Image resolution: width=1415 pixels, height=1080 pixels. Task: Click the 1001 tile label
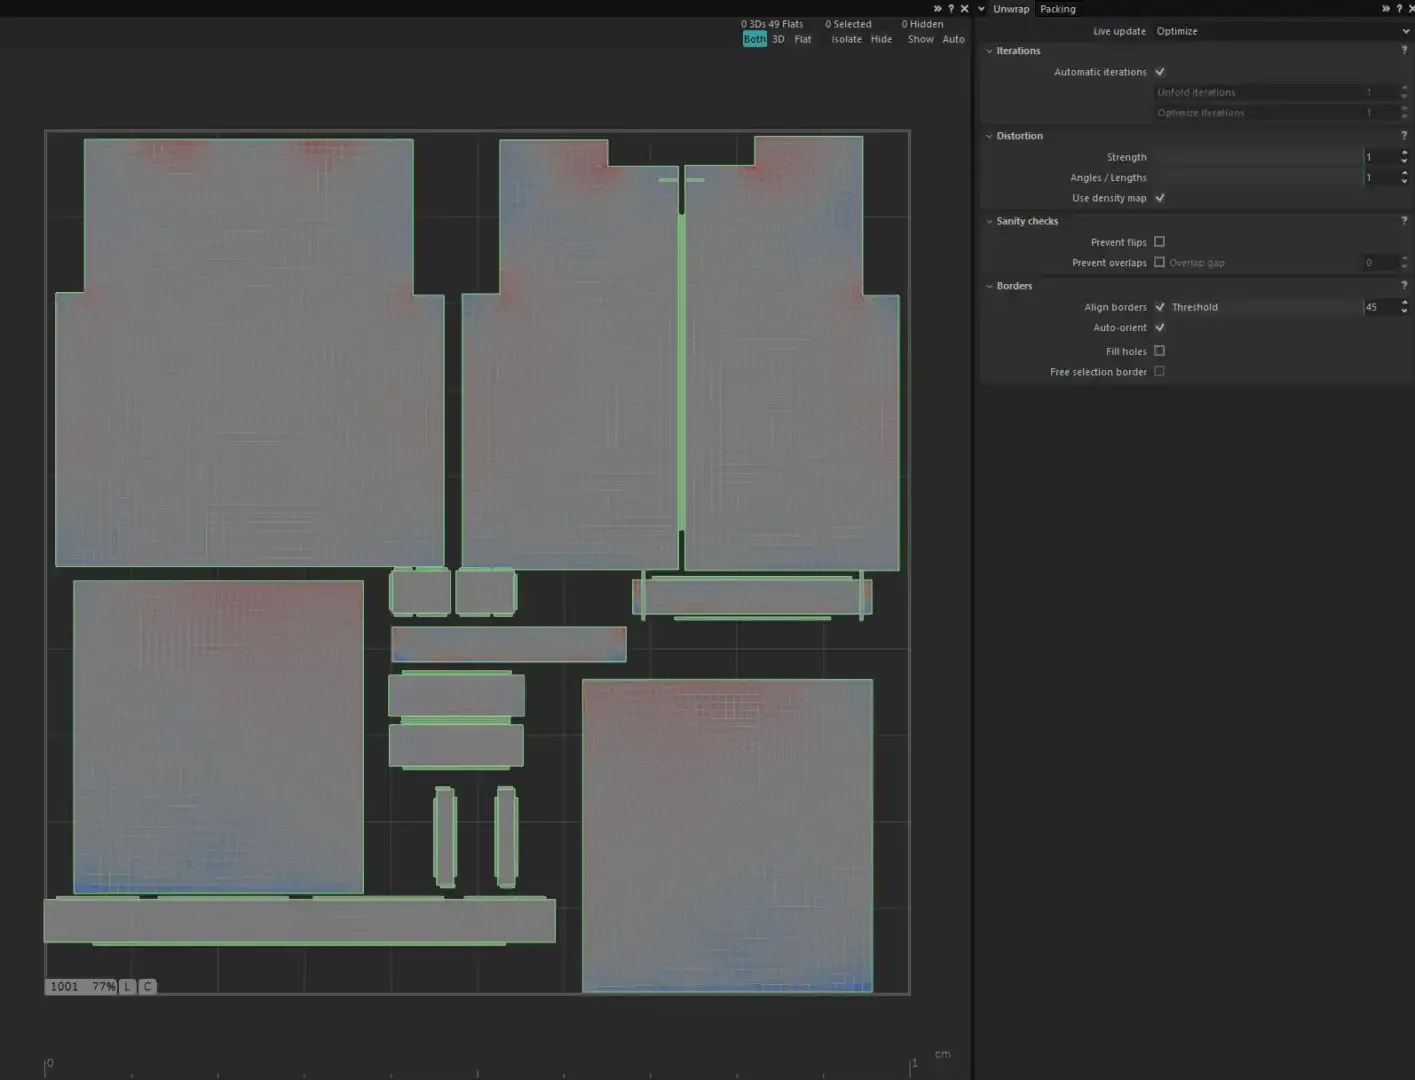(64, 987)
